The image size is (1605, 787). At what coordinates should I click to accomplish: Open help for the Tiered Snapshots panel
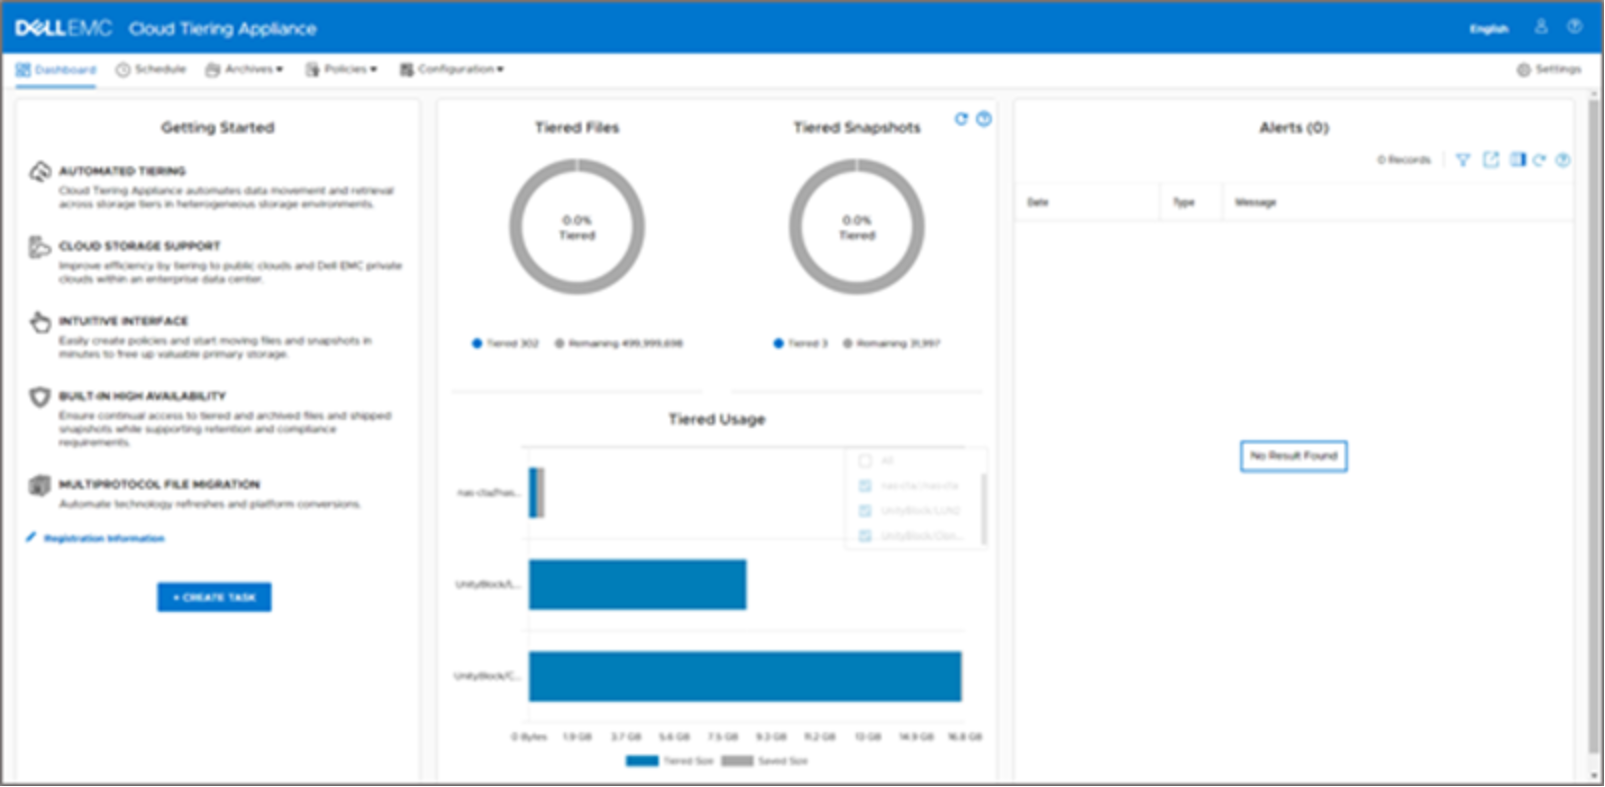click(984, 119)
